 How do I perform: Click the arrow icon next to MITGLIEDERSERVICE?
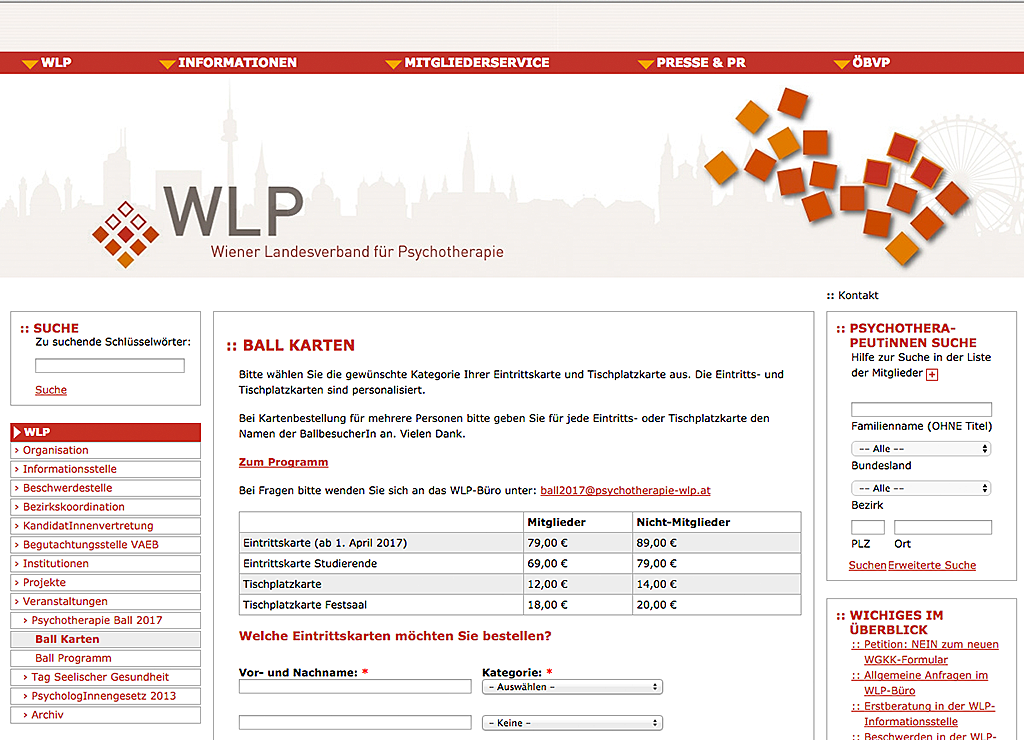pos(393,63)
